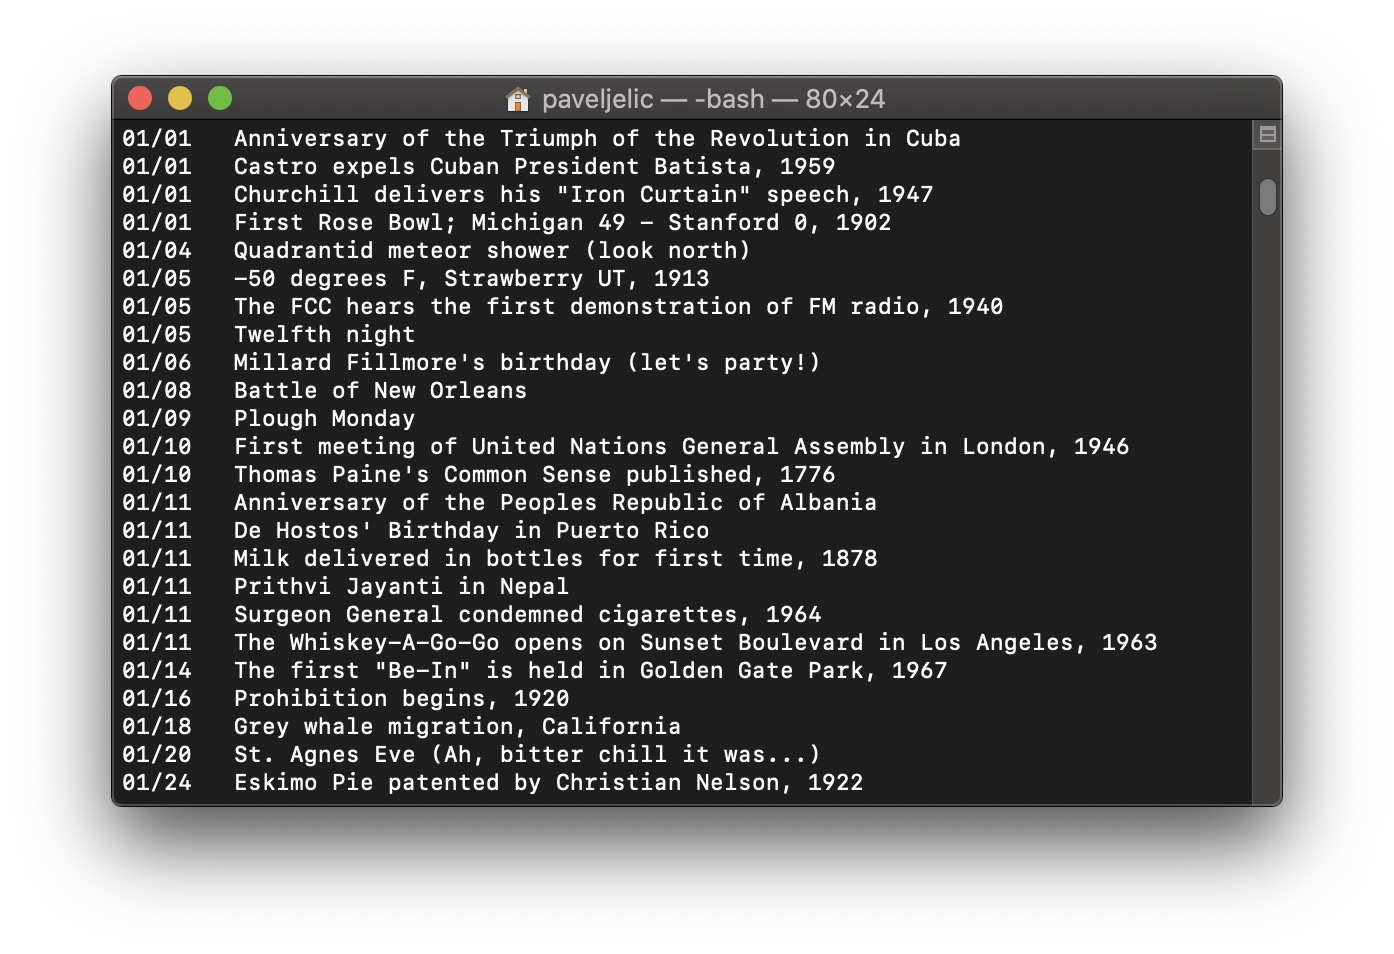This screenshot has height=954, width=1394.
Task: Click the "Prithvi Jayanti in Nepal" line
Action: (401, 587)
